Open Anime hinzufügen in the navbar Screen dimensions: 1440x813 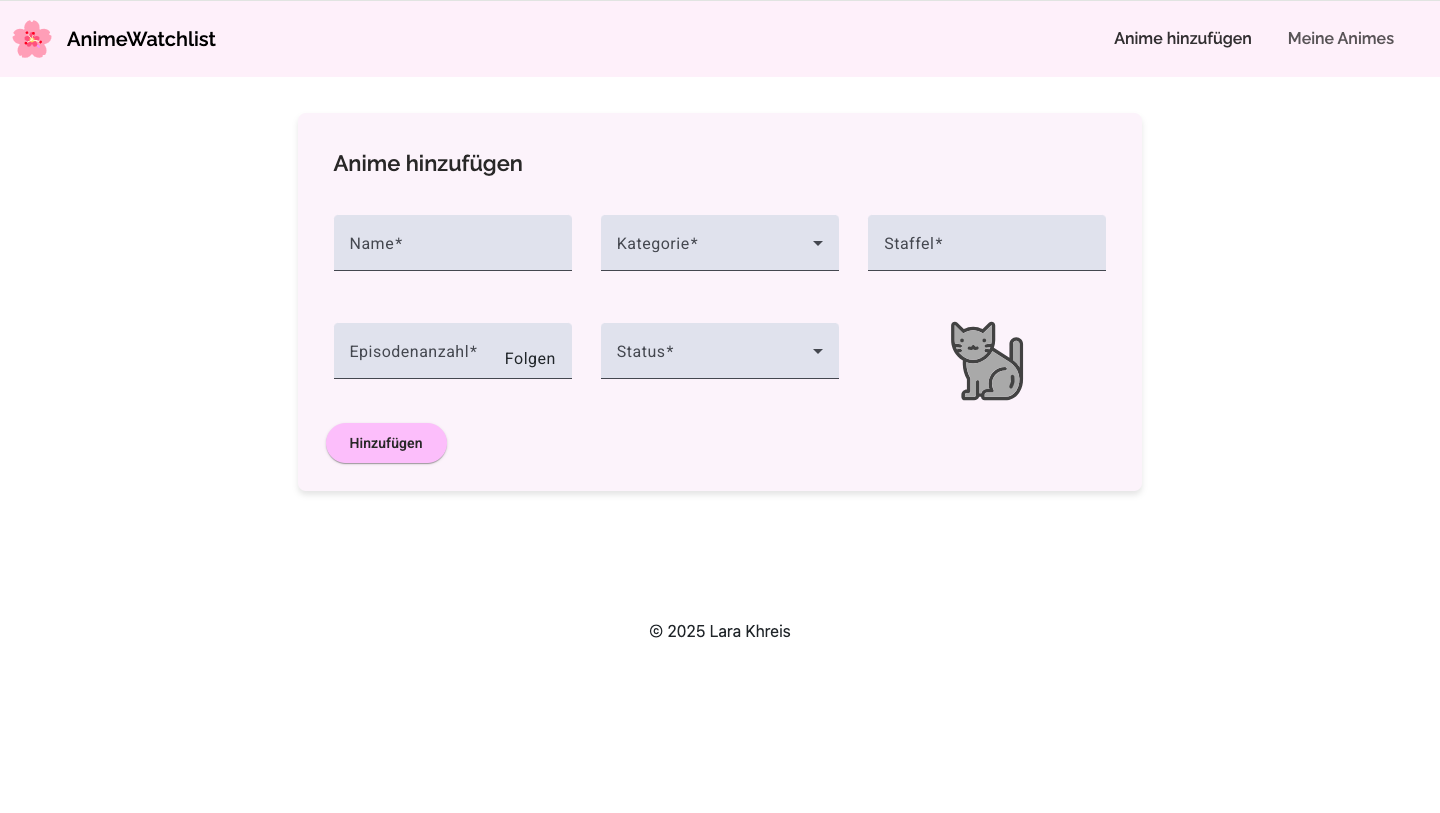tap(1182, 39)
